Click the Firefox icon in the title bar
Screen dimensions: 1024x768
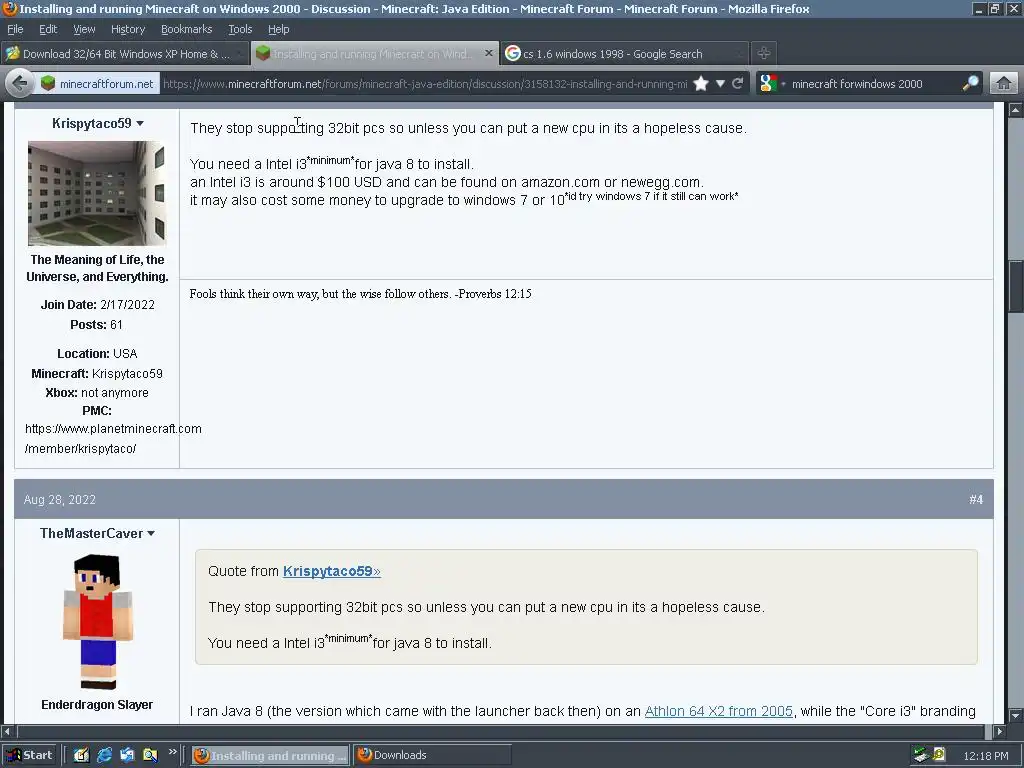click(x=9, y=8)
